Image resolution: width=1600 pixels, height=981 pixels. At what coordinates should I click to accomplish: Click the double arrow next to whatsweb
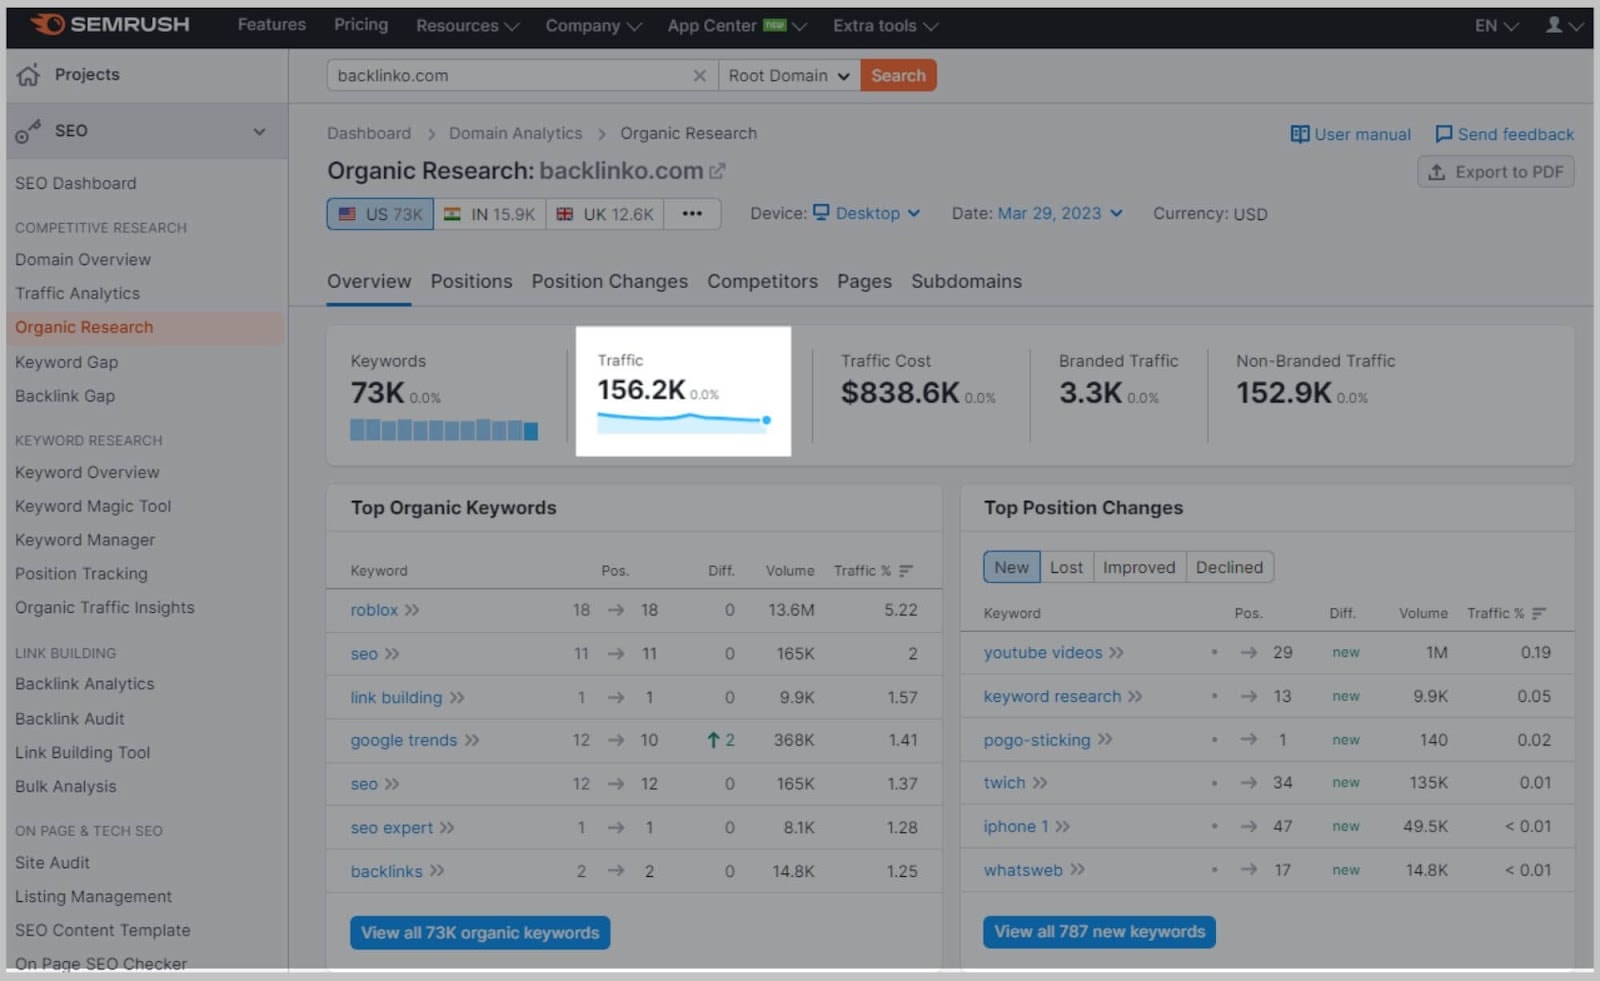pyautogui.click(x=1077, y=870)
